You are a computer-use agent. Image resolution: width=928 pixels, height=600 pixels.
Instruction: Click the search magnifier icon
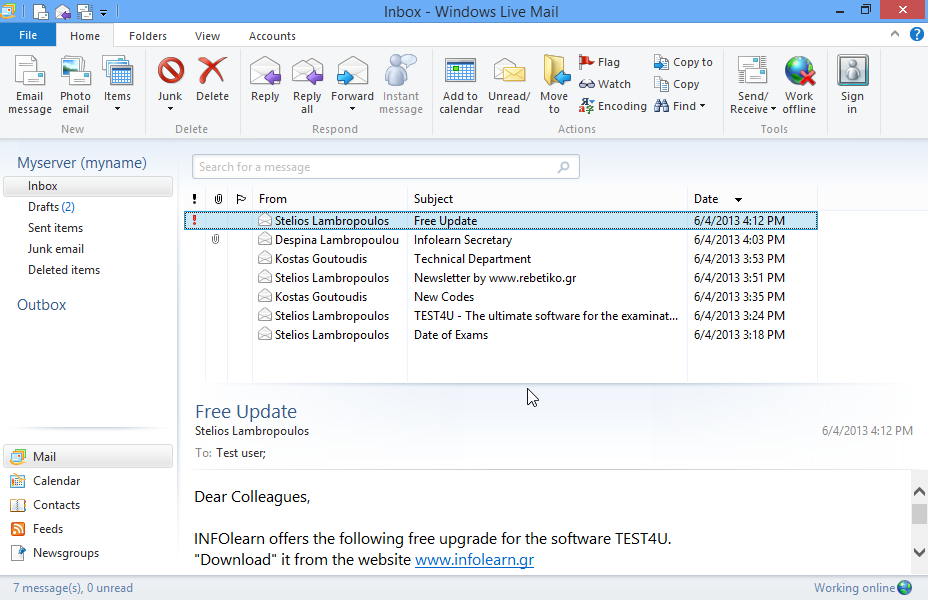coord(563,167)
